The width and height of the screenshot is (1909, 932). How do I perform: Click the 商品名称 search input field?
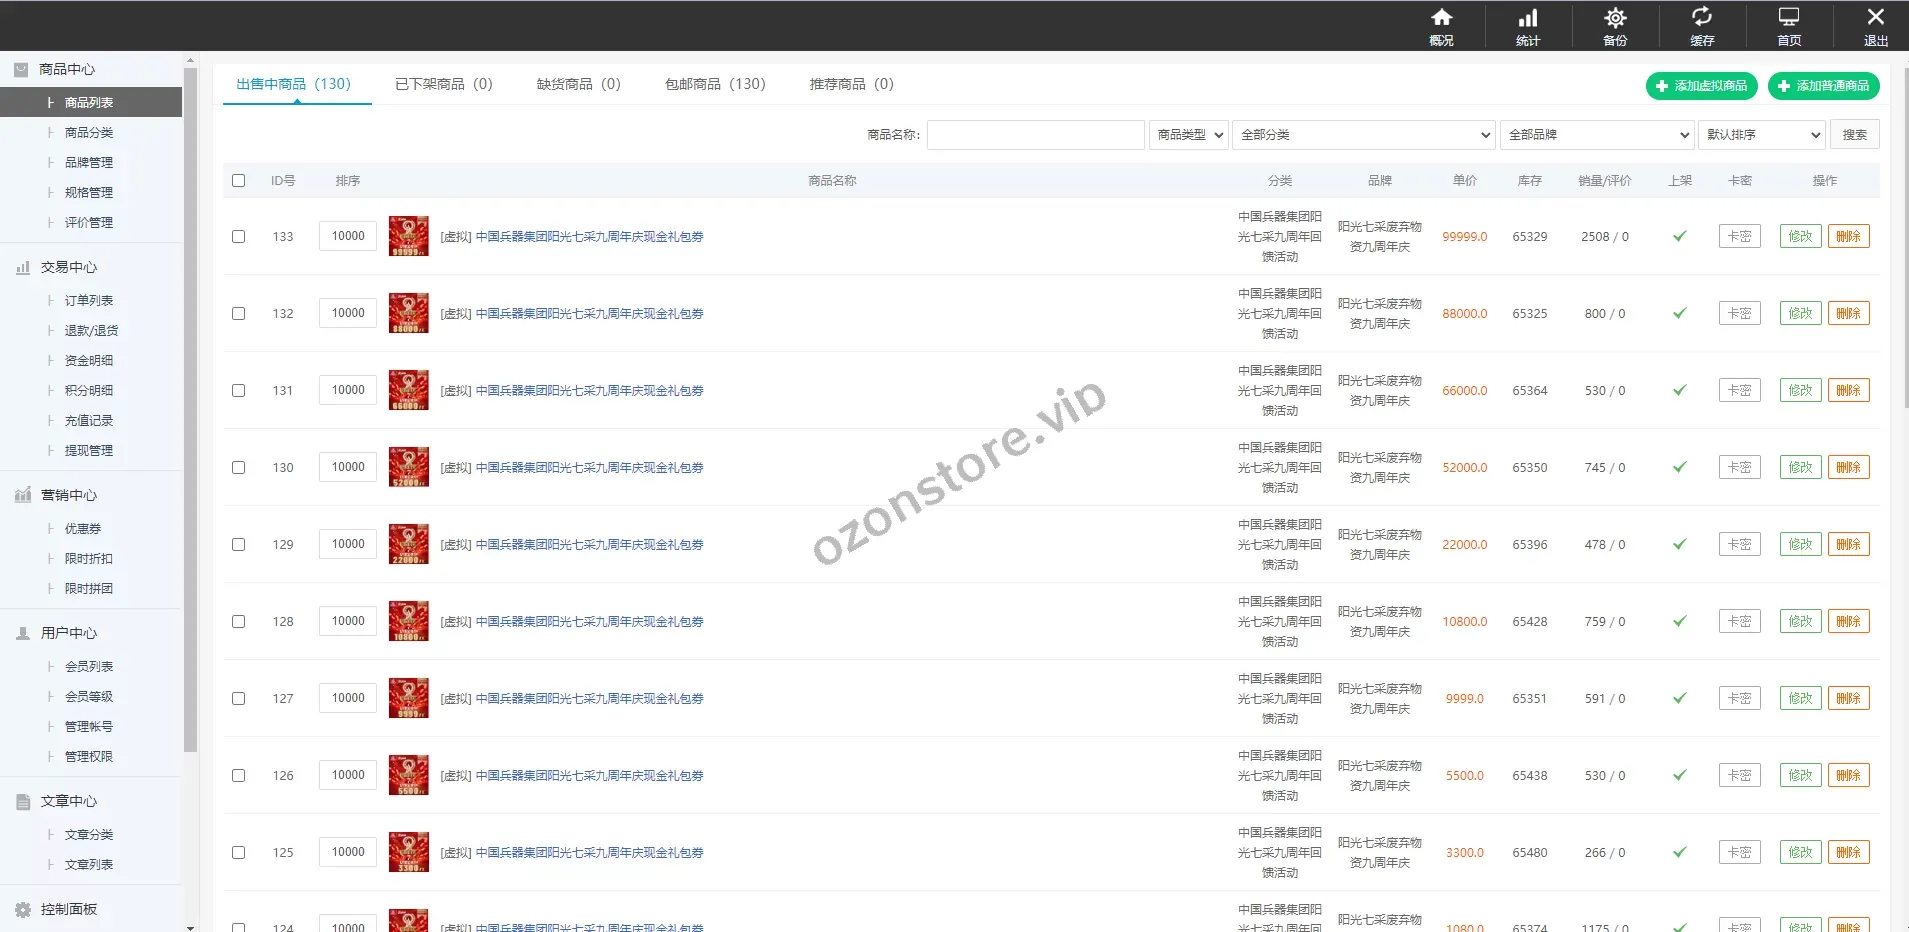1035,135
